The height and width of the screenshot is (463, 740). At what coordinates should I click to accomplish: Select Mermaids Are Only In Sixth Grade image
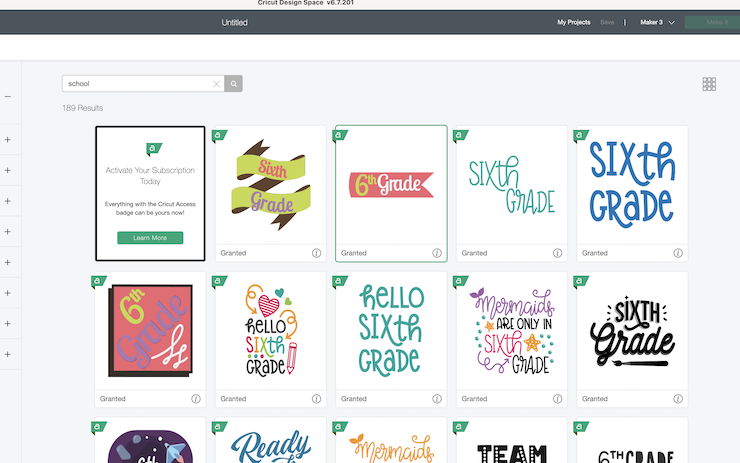pos(512,331)
